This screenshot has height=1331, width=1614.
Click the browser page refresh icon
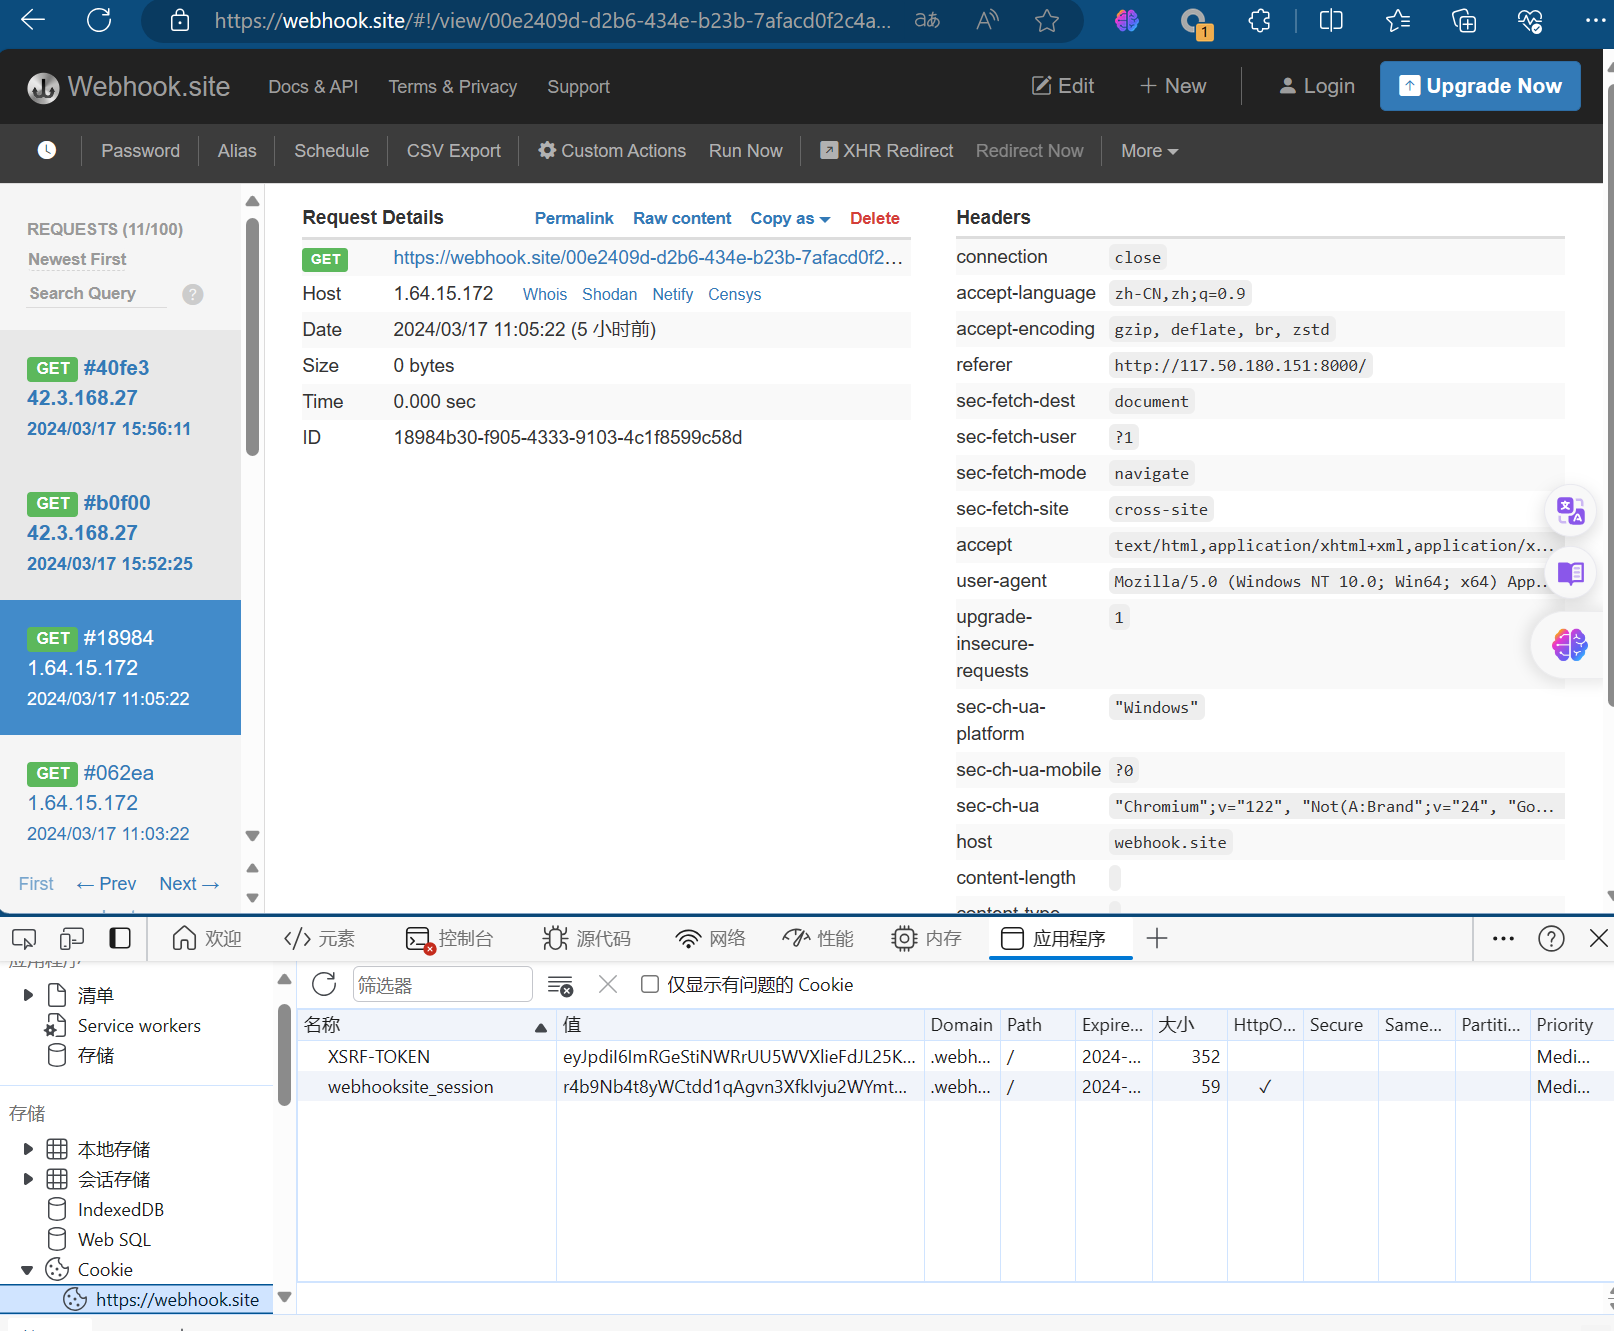click(99, 20)
